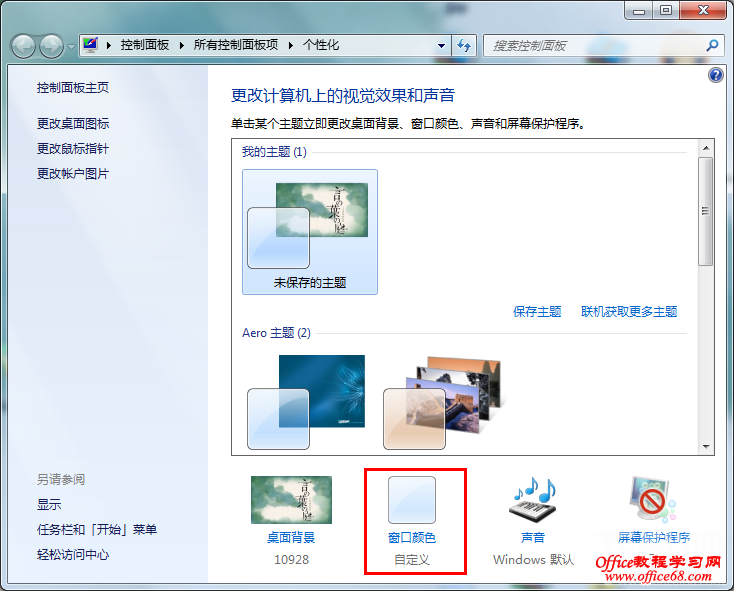Click 联机获取更多主题 link

click(629, 312)
